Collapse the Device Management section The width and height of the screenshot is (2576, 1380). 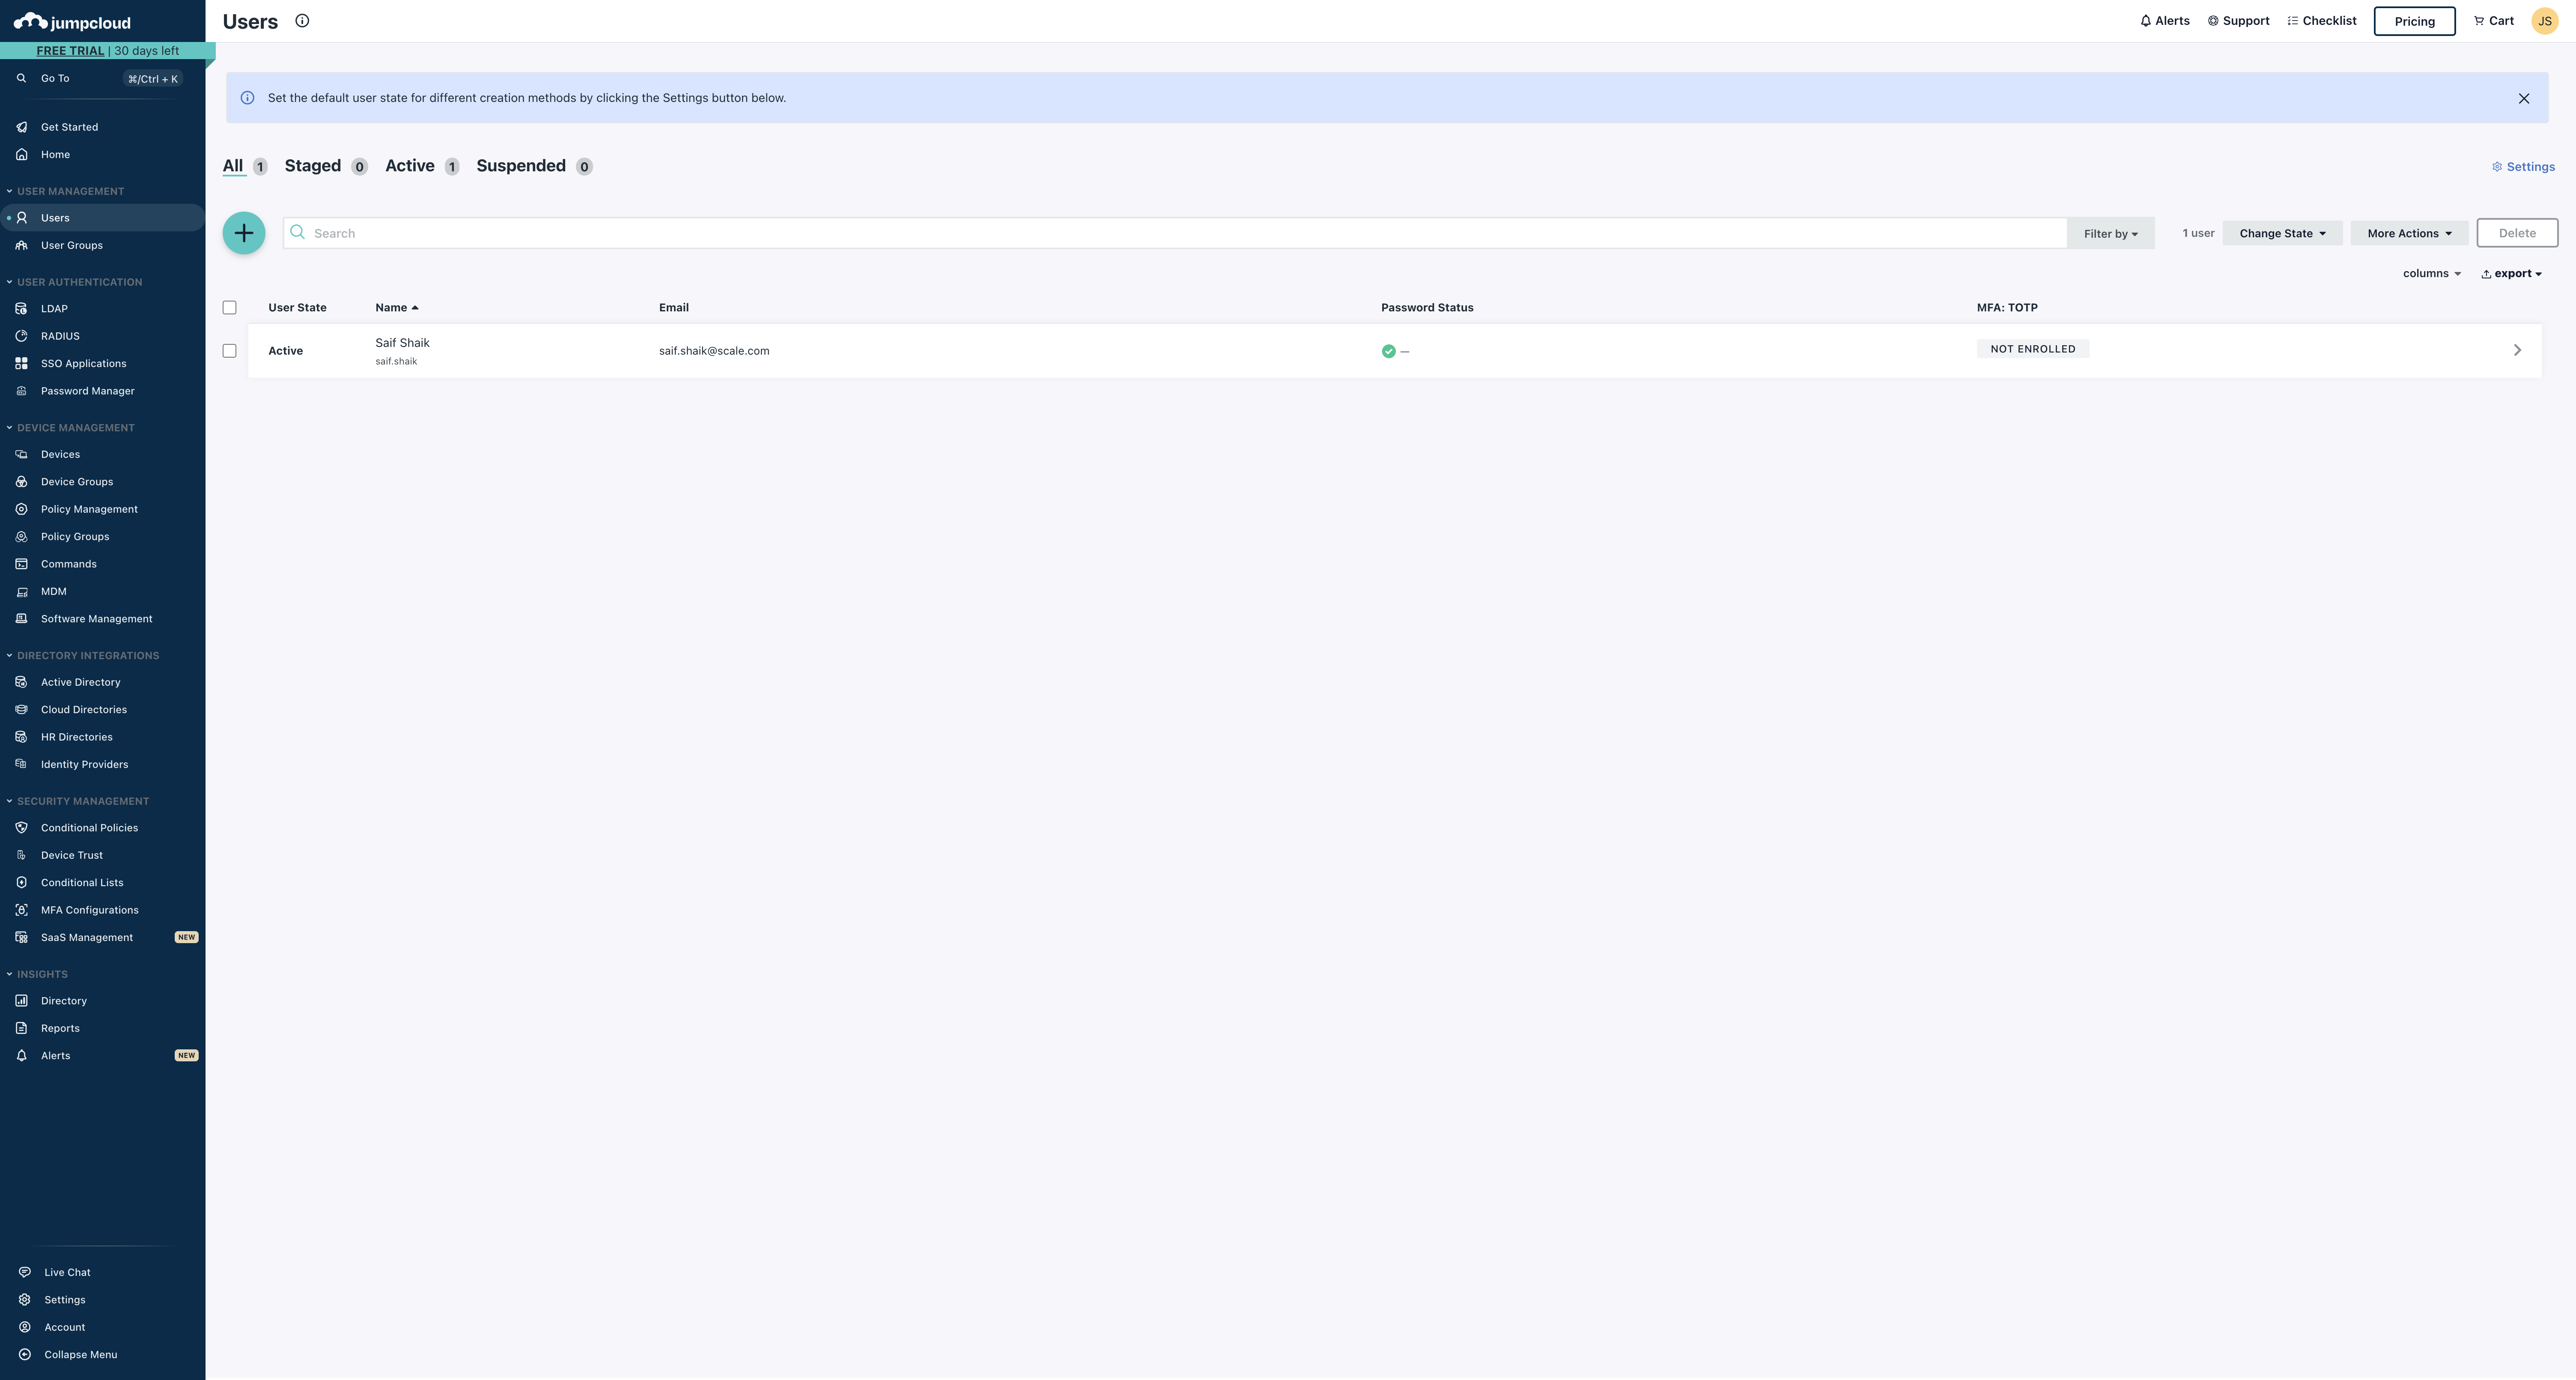coord(9,428)
